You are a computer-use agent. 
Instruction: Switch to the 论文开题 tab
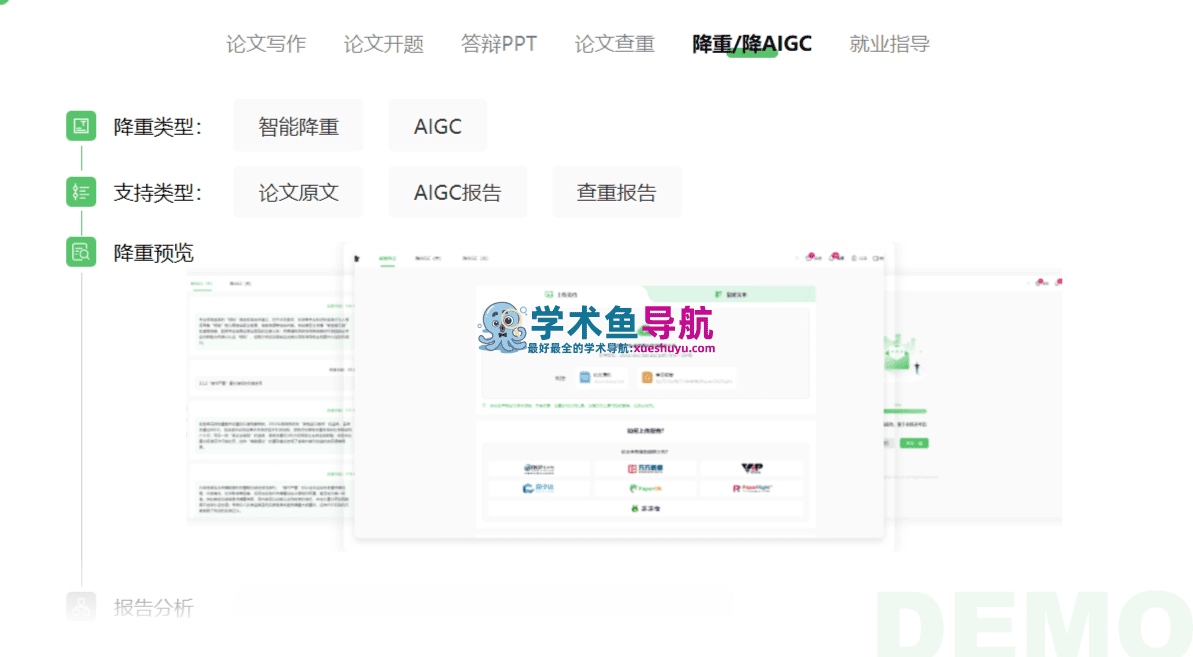(383, 44)
